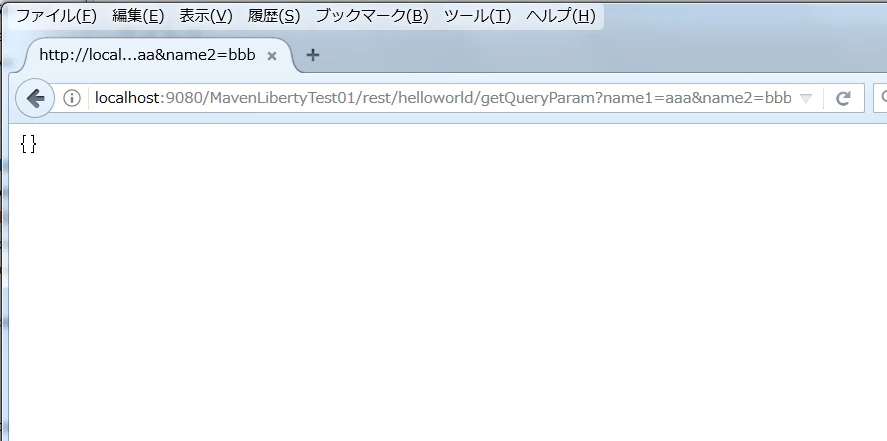Screen dimensions: 887x441
Task: Open the 表示(V) menu
Action: (x=206, y=16)
